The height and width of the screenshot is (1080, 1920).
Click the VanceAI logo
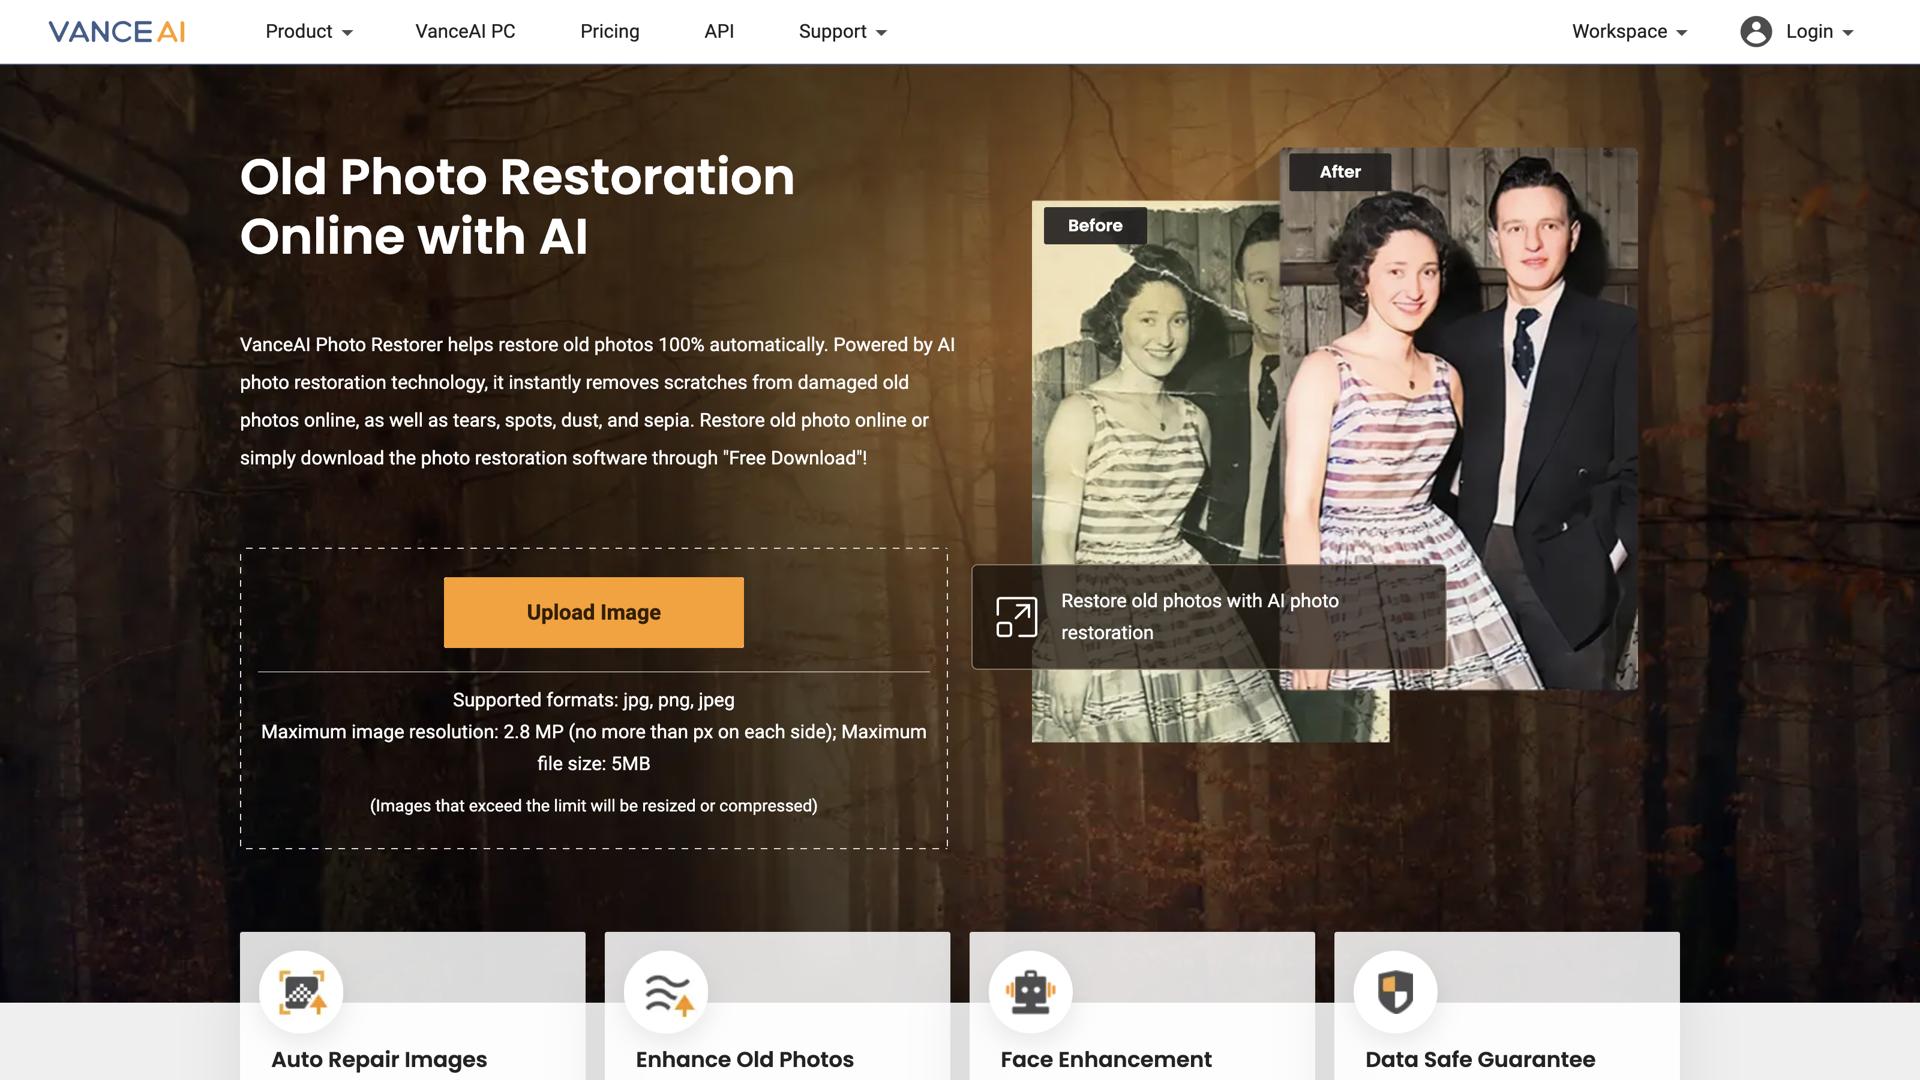(x=117, y=31)
